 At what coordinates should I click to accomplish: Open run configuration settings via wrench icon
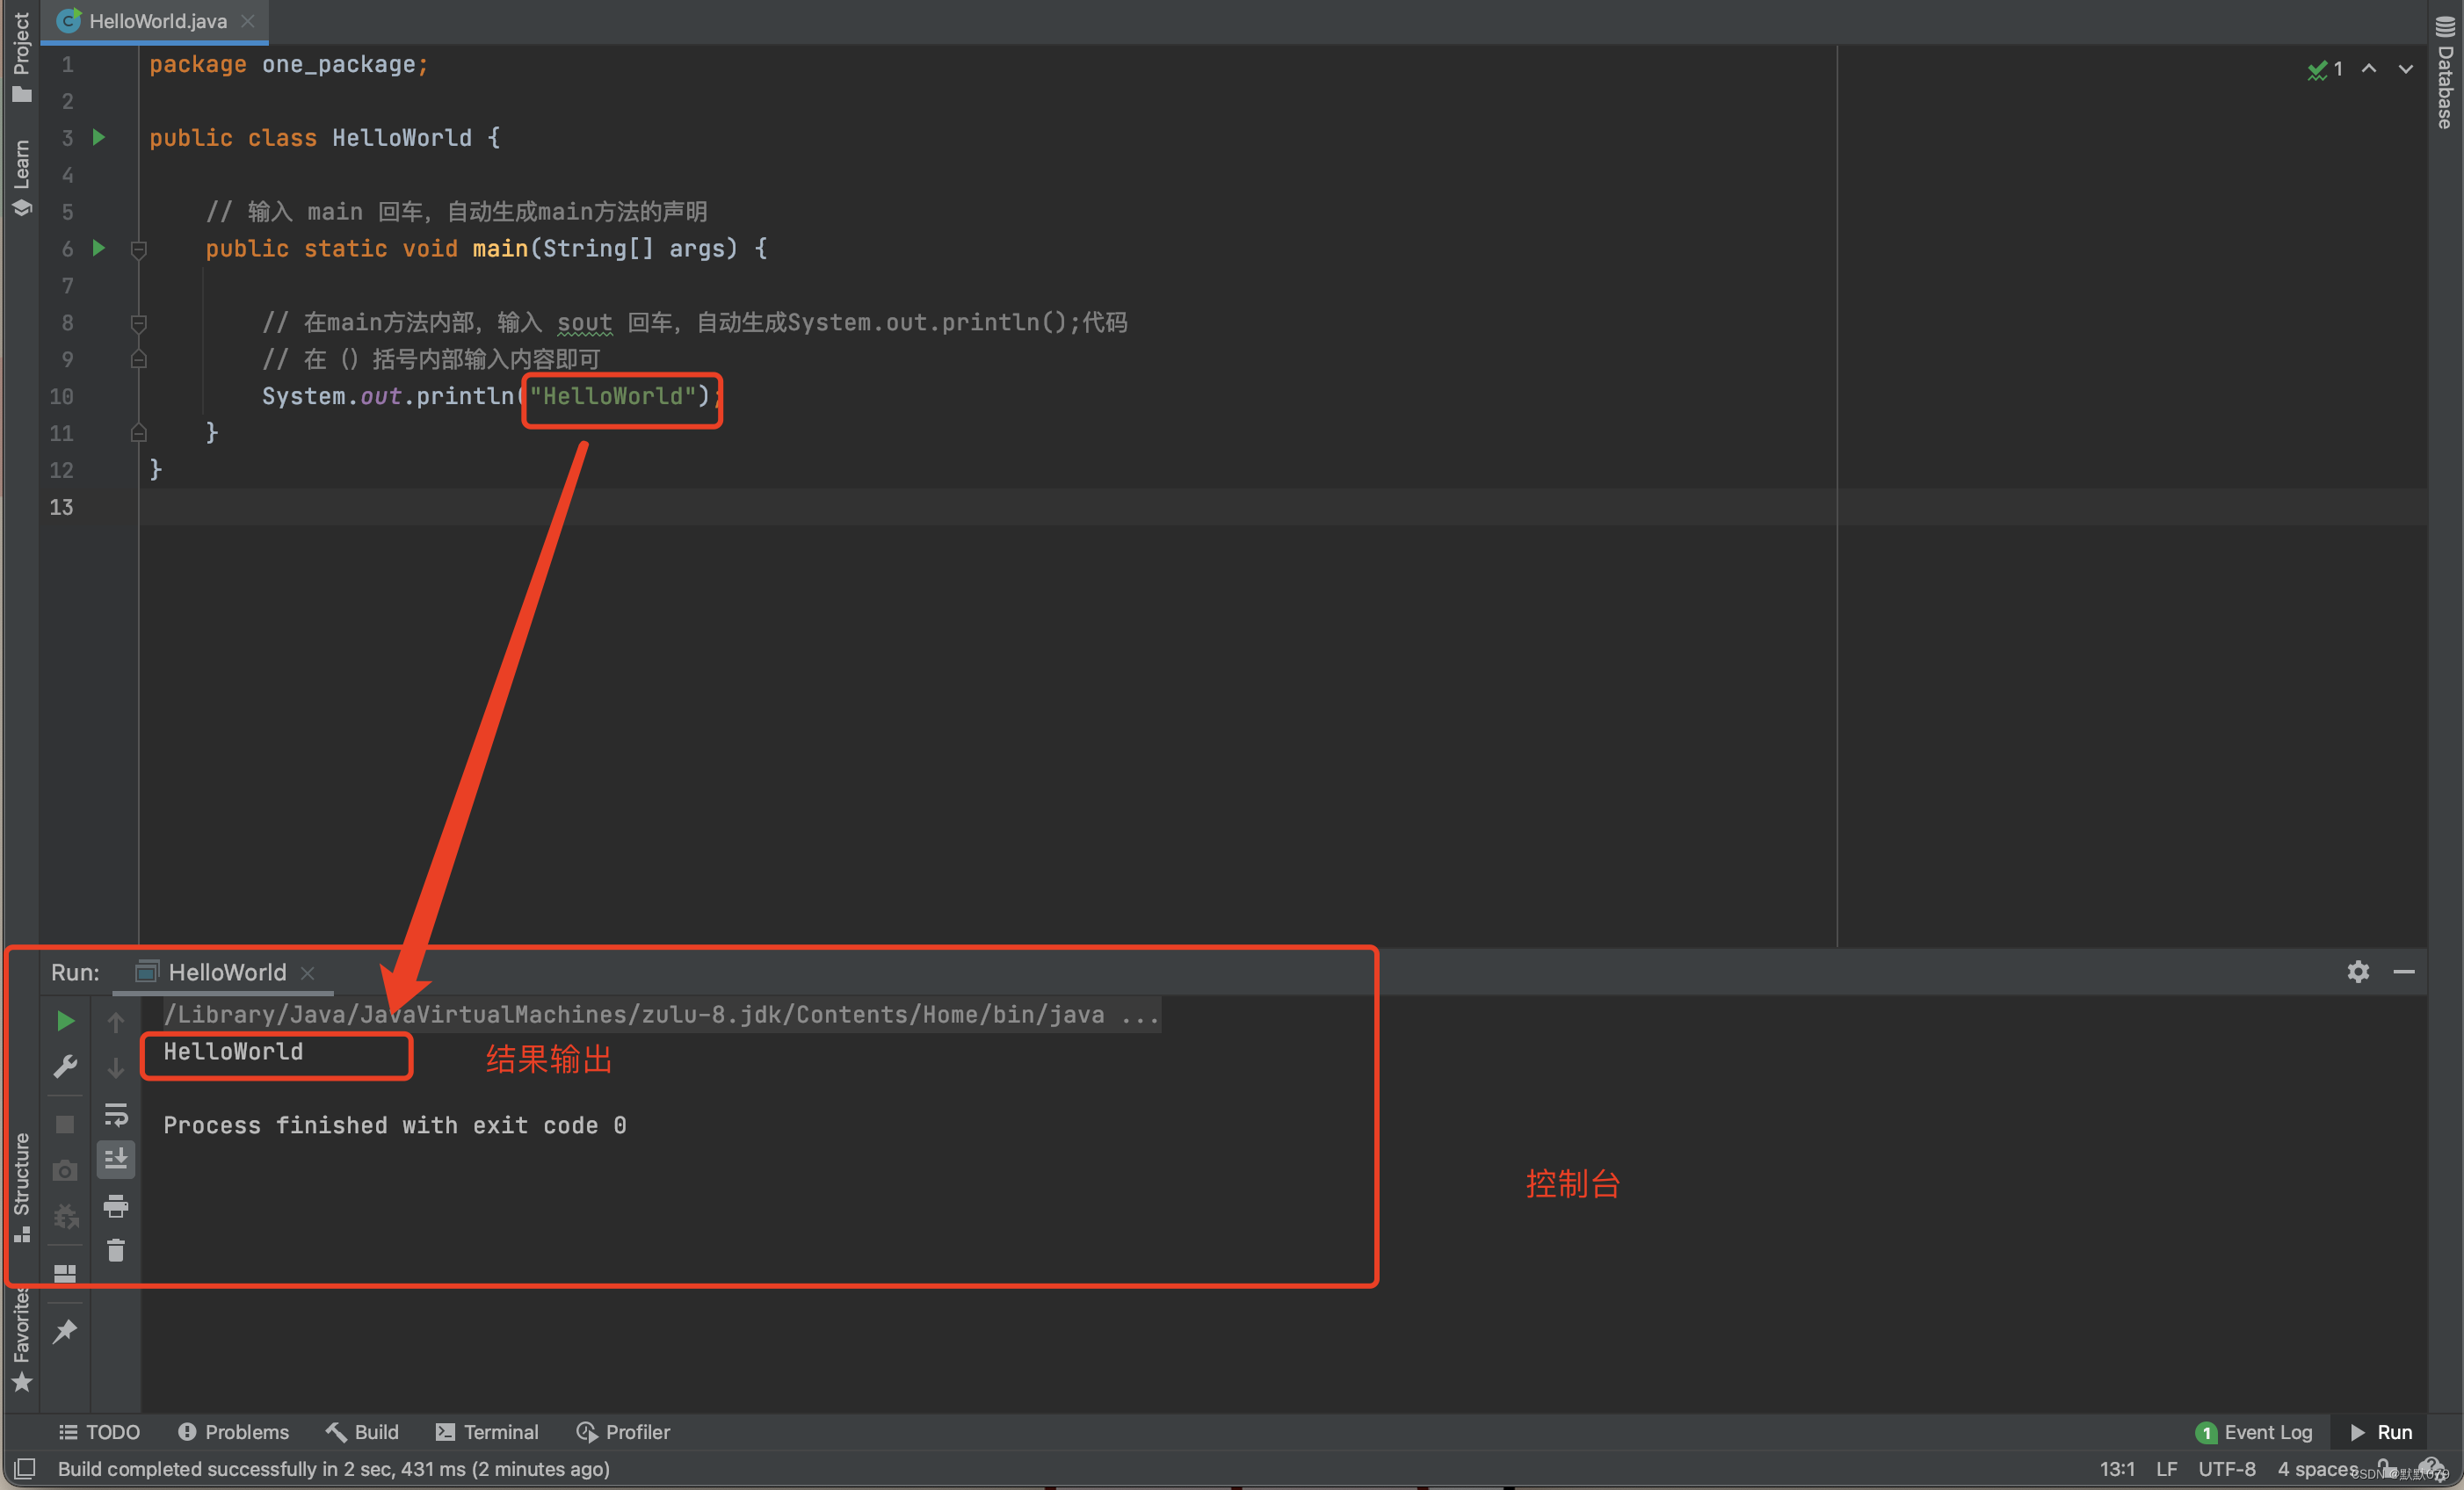(65, 1065)
